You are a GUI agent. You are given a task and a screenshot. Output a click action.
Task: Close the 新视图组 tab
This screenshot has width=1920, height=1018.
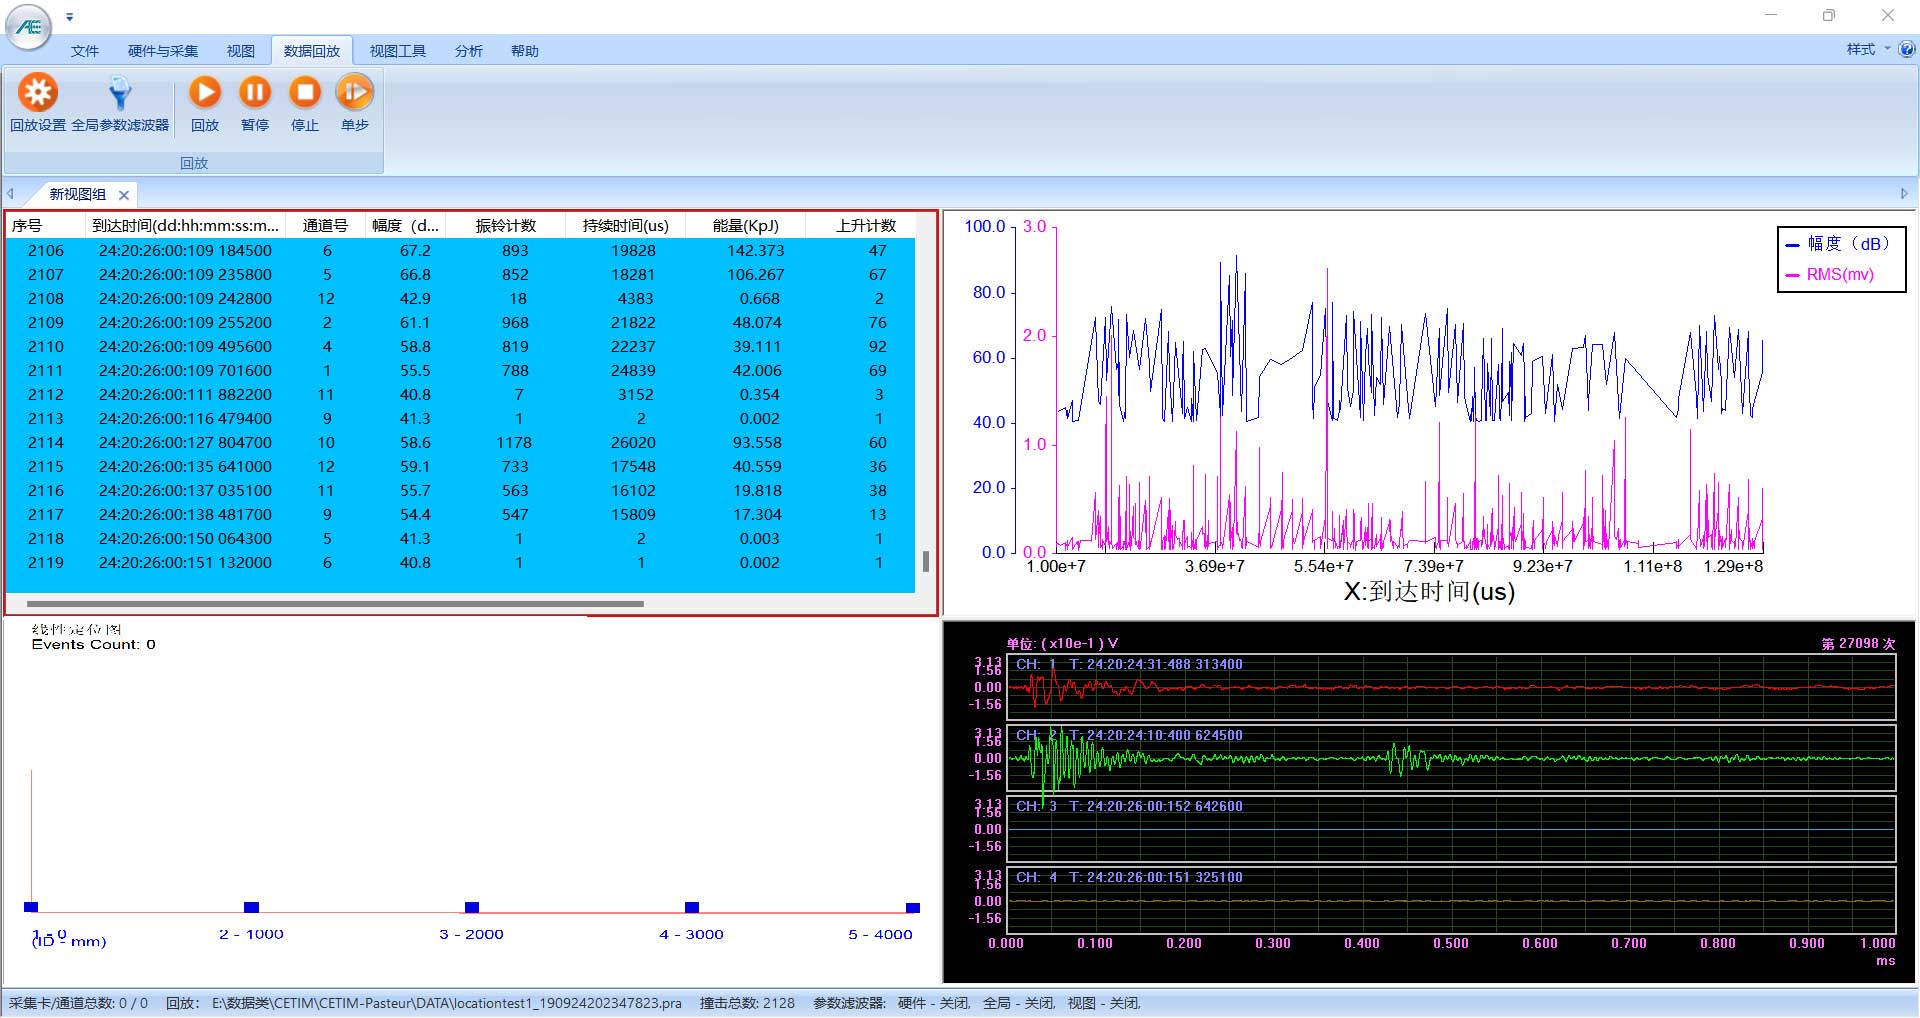[x=124, y=195]
